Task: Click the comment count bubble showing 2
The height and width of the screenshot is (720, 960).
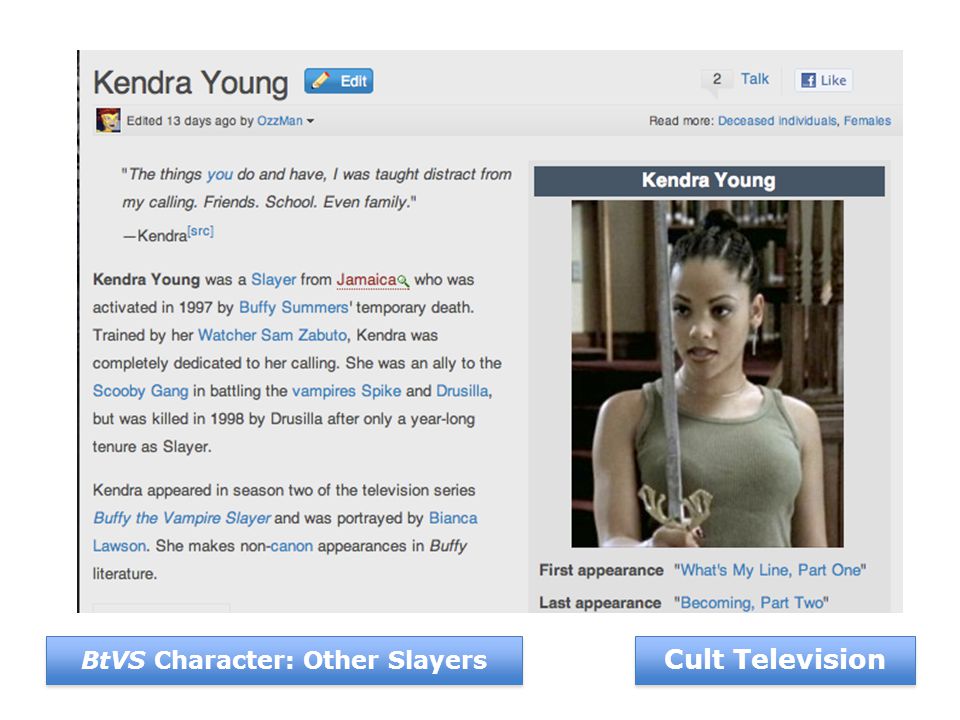Action: point(716,80)
